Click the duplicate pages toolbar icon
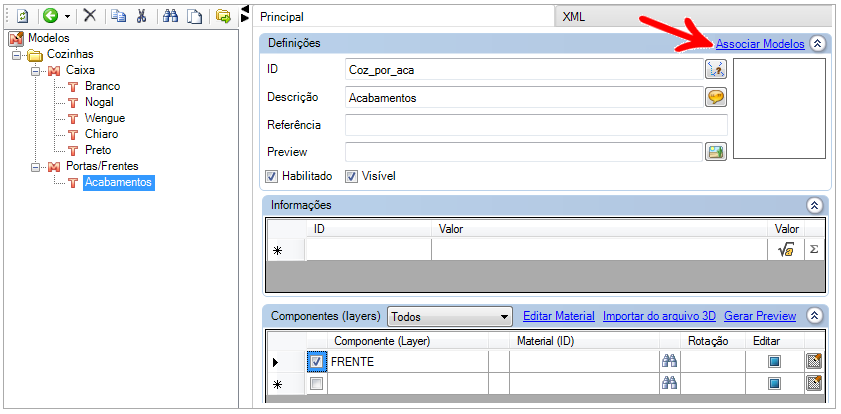This screenshot has height=414, width=841. 194,17
